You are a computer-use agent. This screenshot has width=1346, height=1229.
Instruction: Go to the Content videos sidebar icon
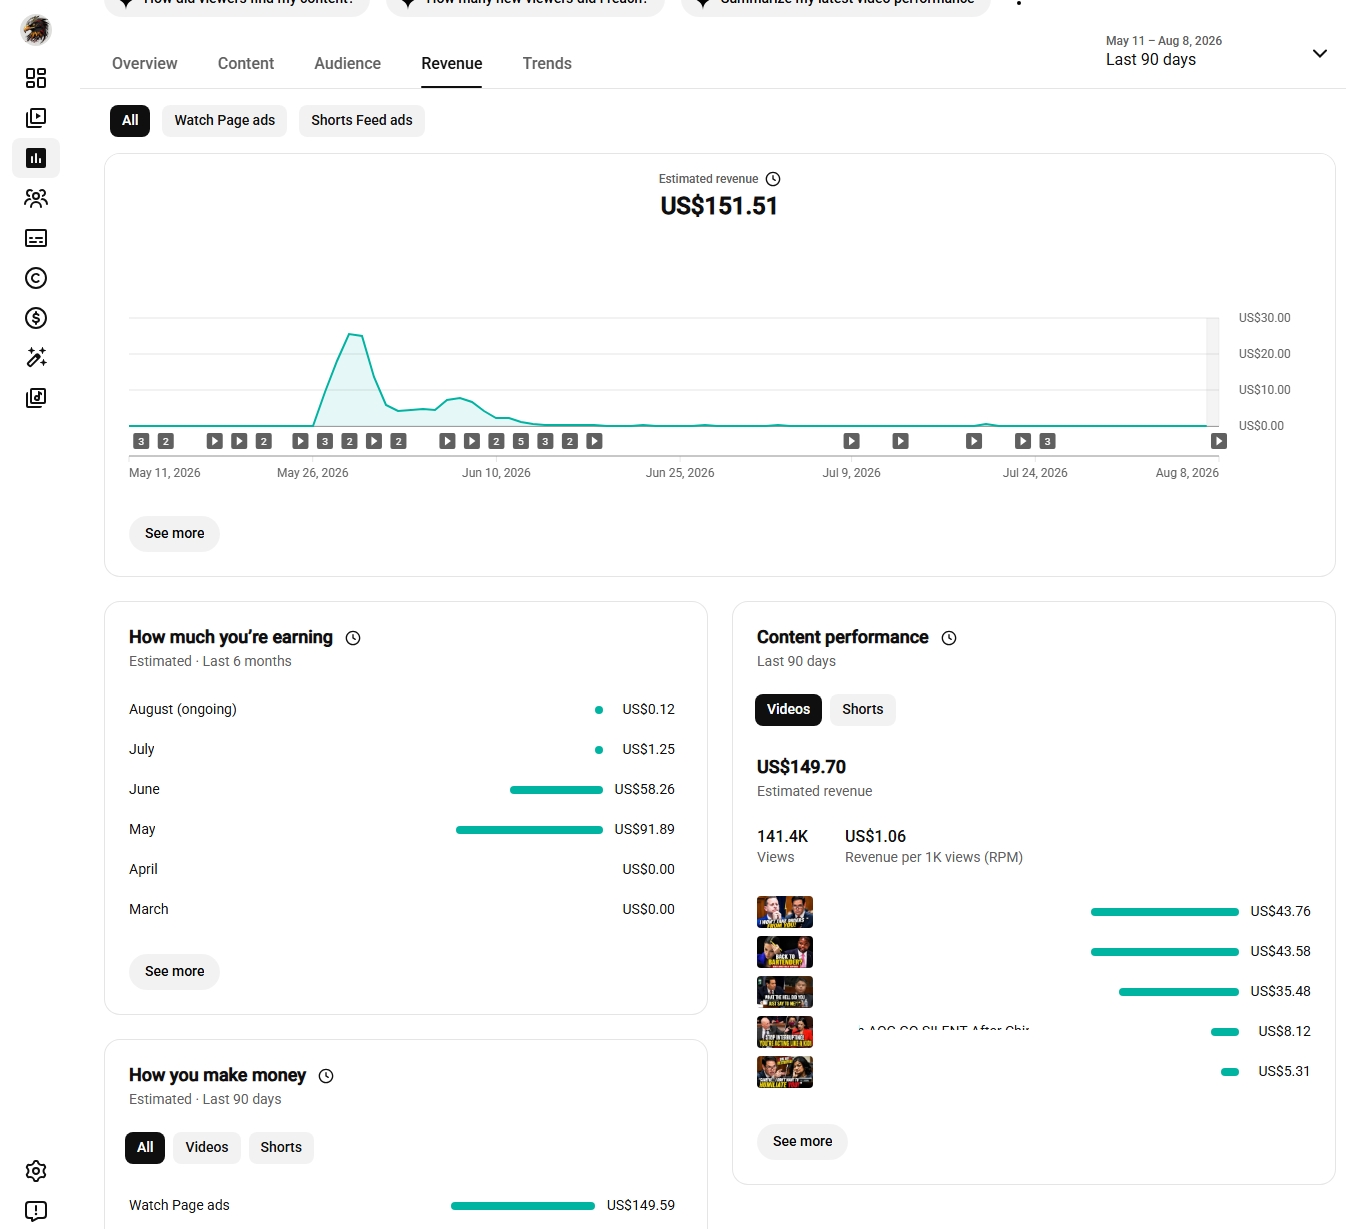(x=36, y=118)
